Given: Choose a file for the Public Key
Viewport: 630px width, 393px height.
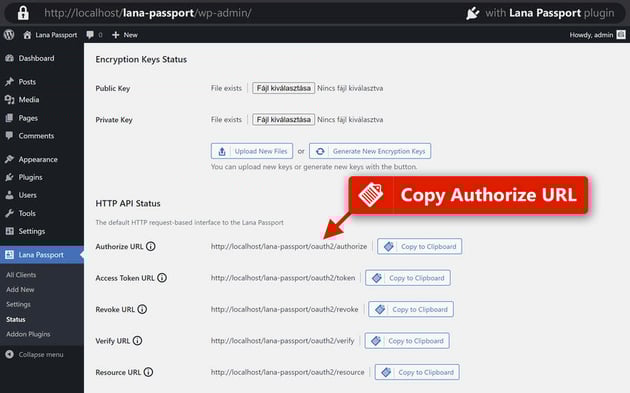Looking at the screenshot, I should pyautogui.click(x=284, y=88).
